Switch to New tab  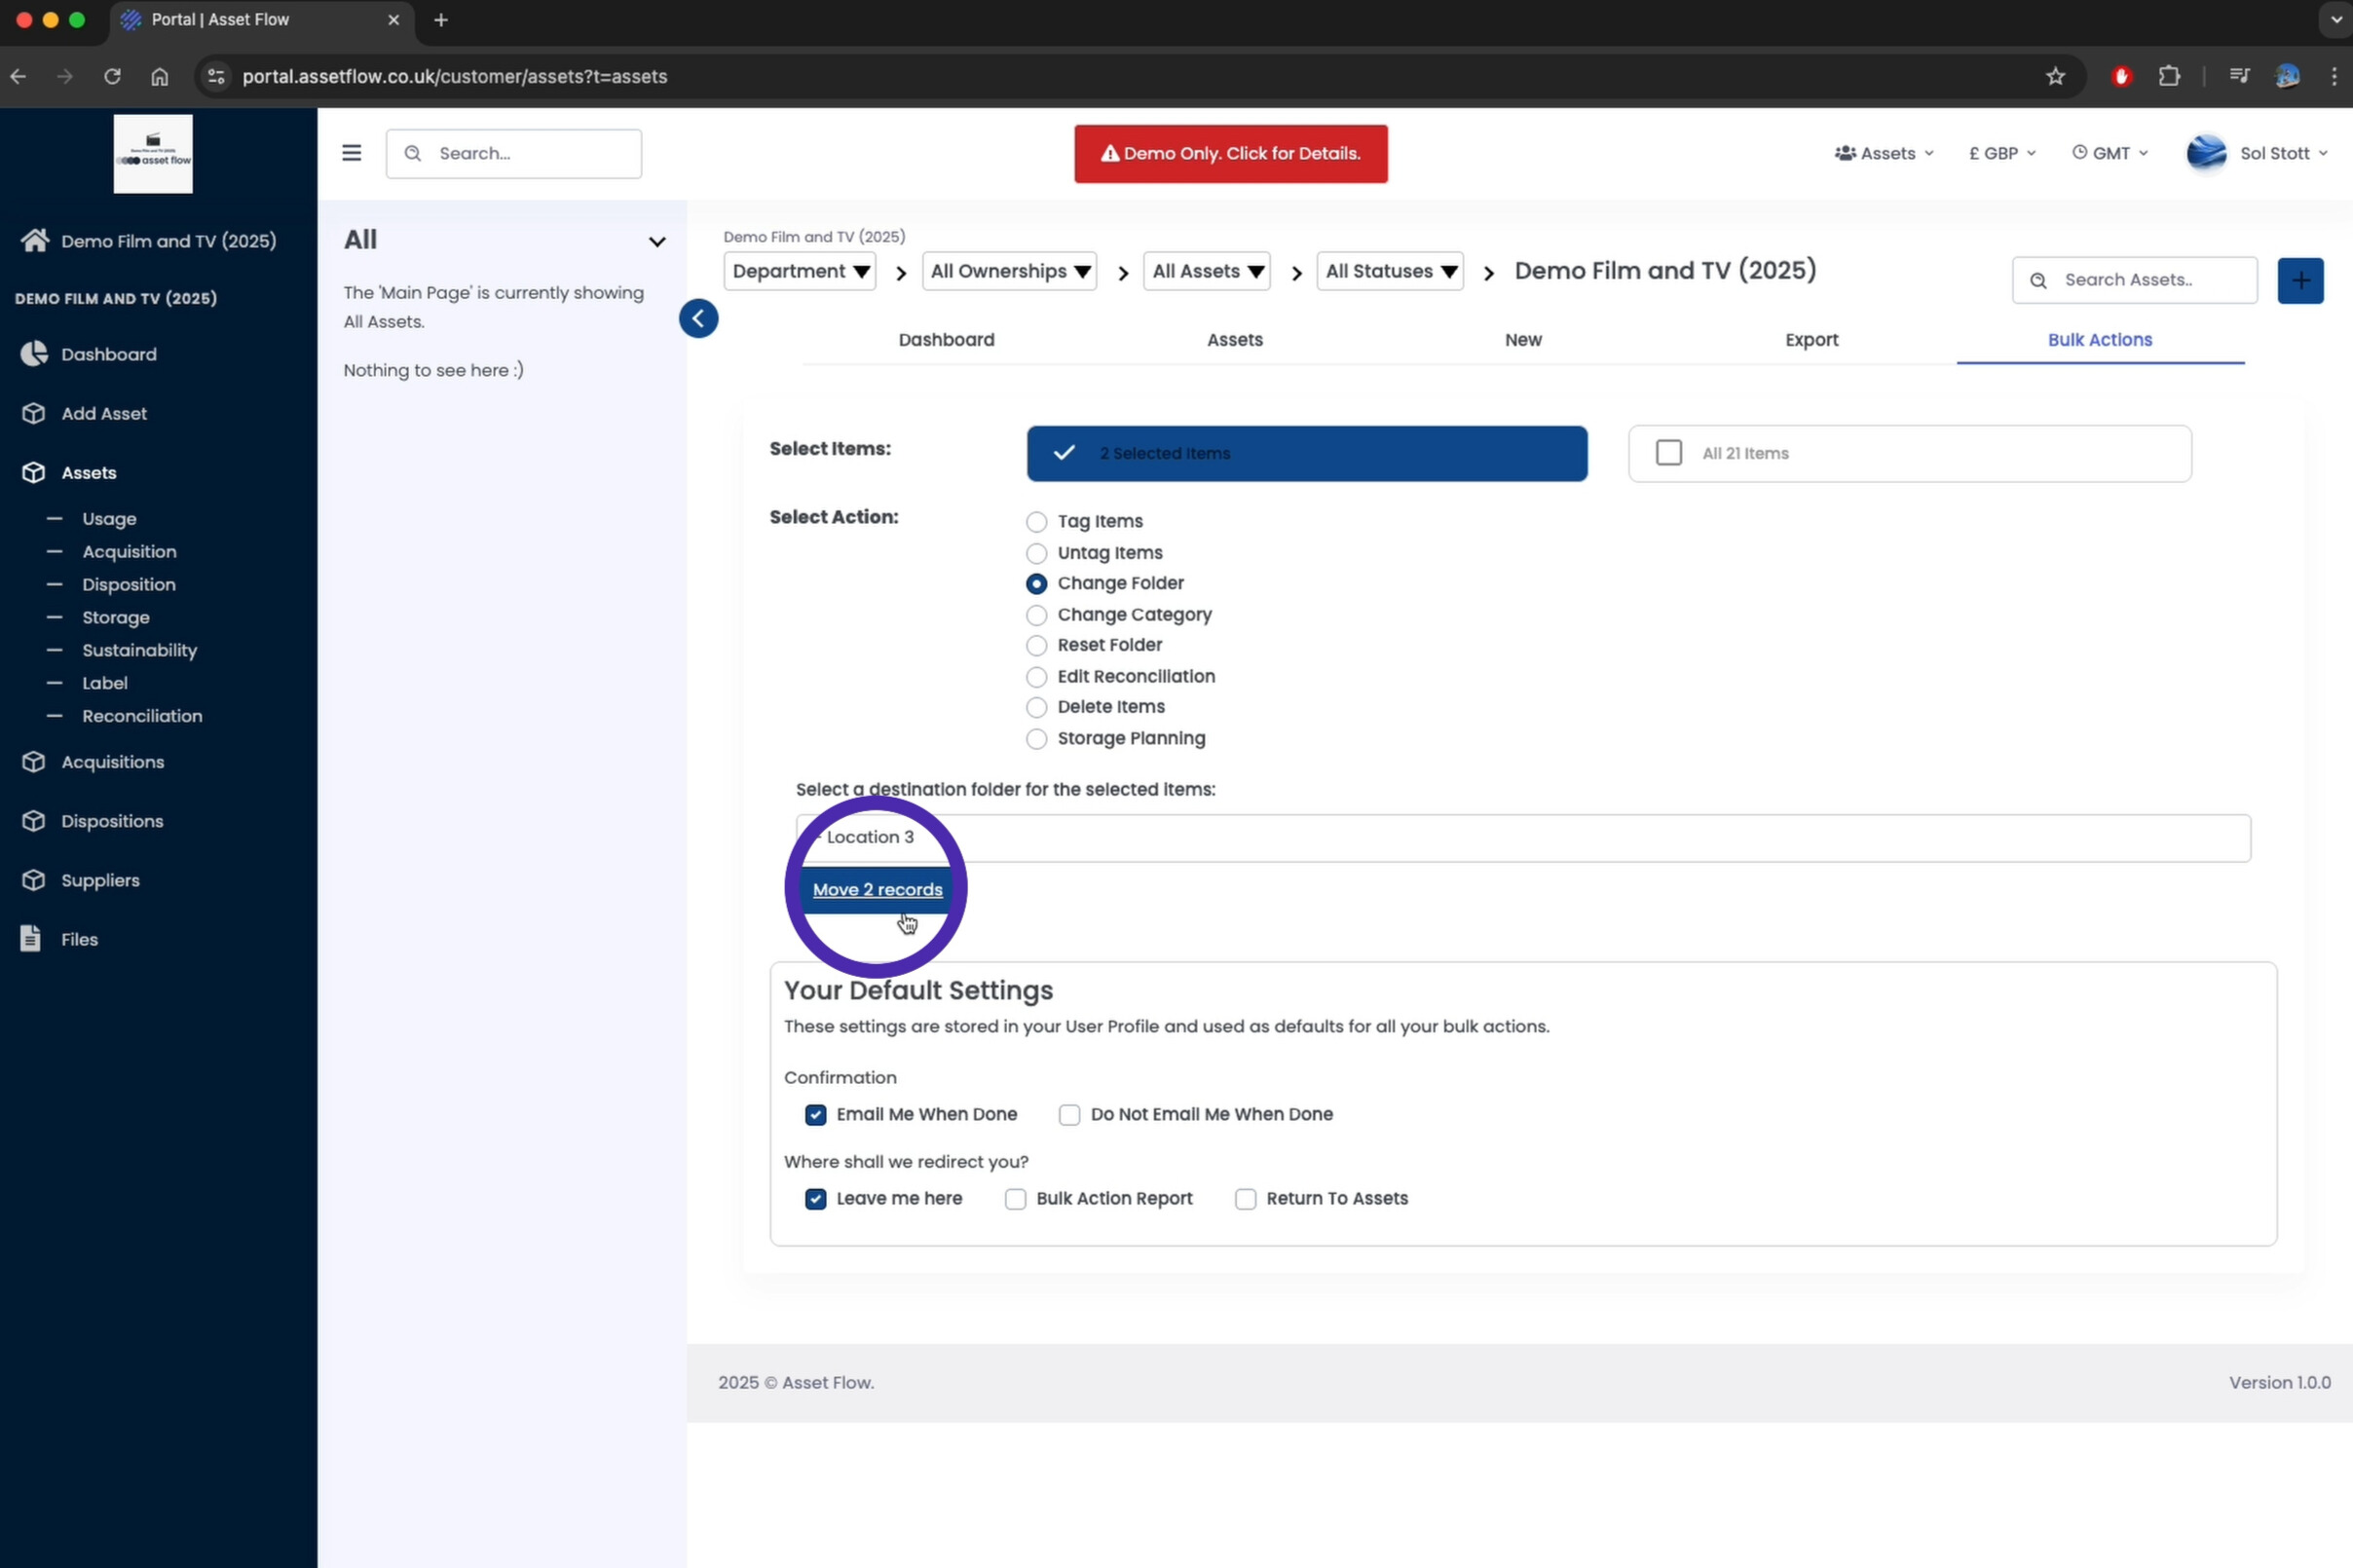click(x=1522, y=340)
